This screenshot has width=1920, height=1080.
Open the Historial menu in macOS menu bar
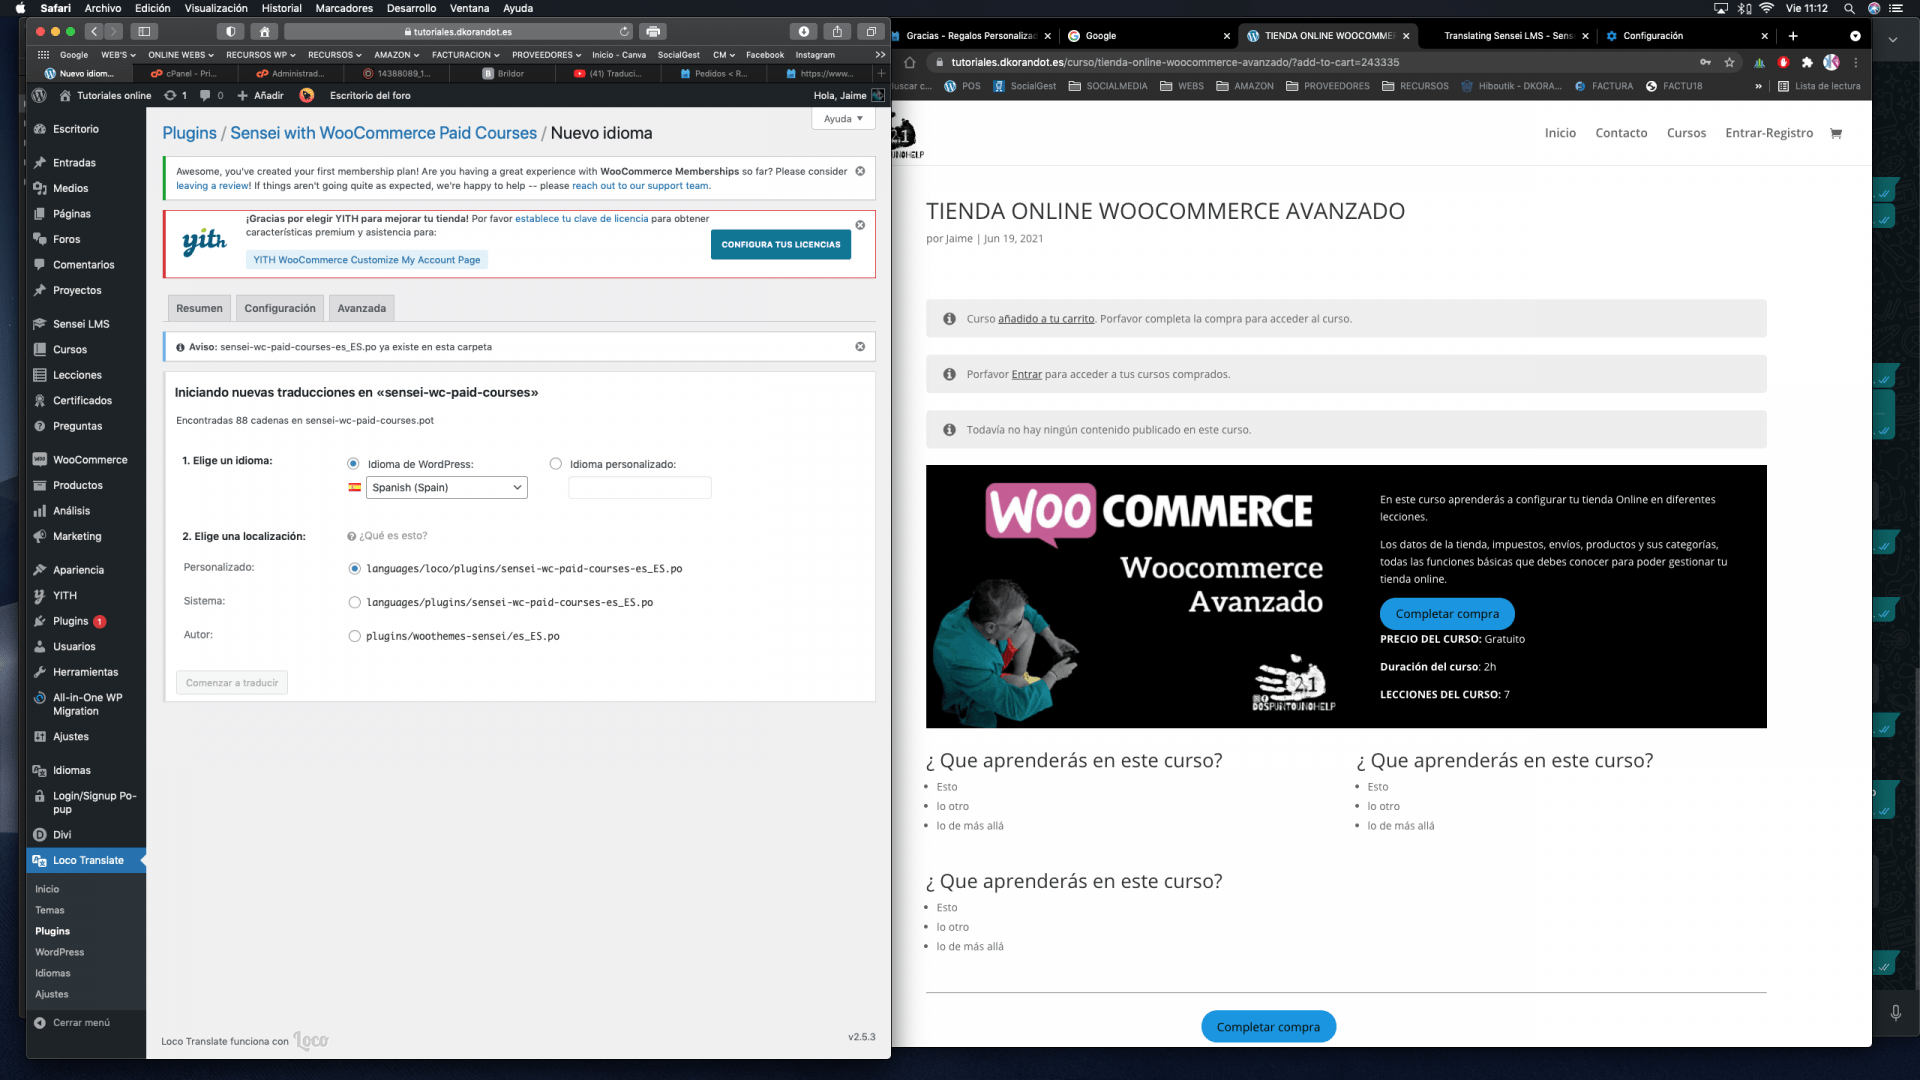[x=281, y=8]
